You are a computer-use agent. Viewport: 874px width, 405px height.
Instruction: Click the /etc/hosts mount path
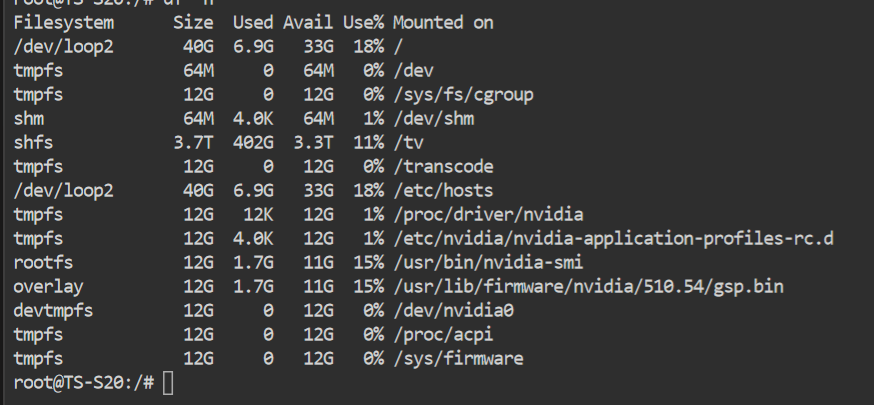[443, 191]
